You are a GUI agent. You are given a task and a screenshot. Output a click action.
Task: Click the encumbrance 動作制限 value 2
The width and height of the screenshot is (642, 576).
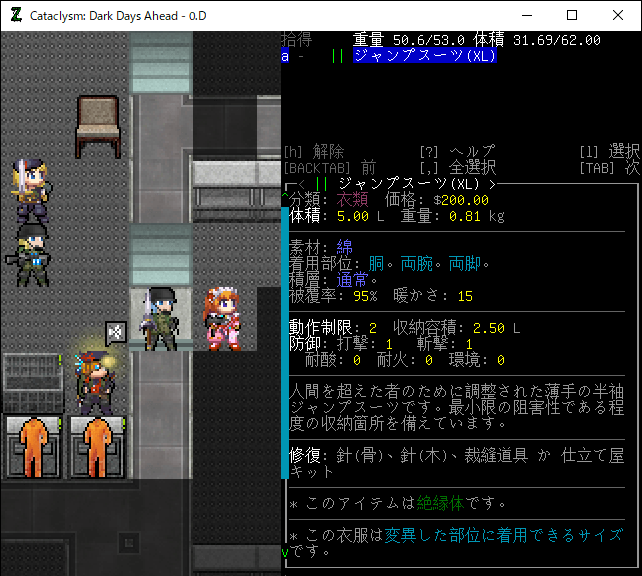[373, 328]
